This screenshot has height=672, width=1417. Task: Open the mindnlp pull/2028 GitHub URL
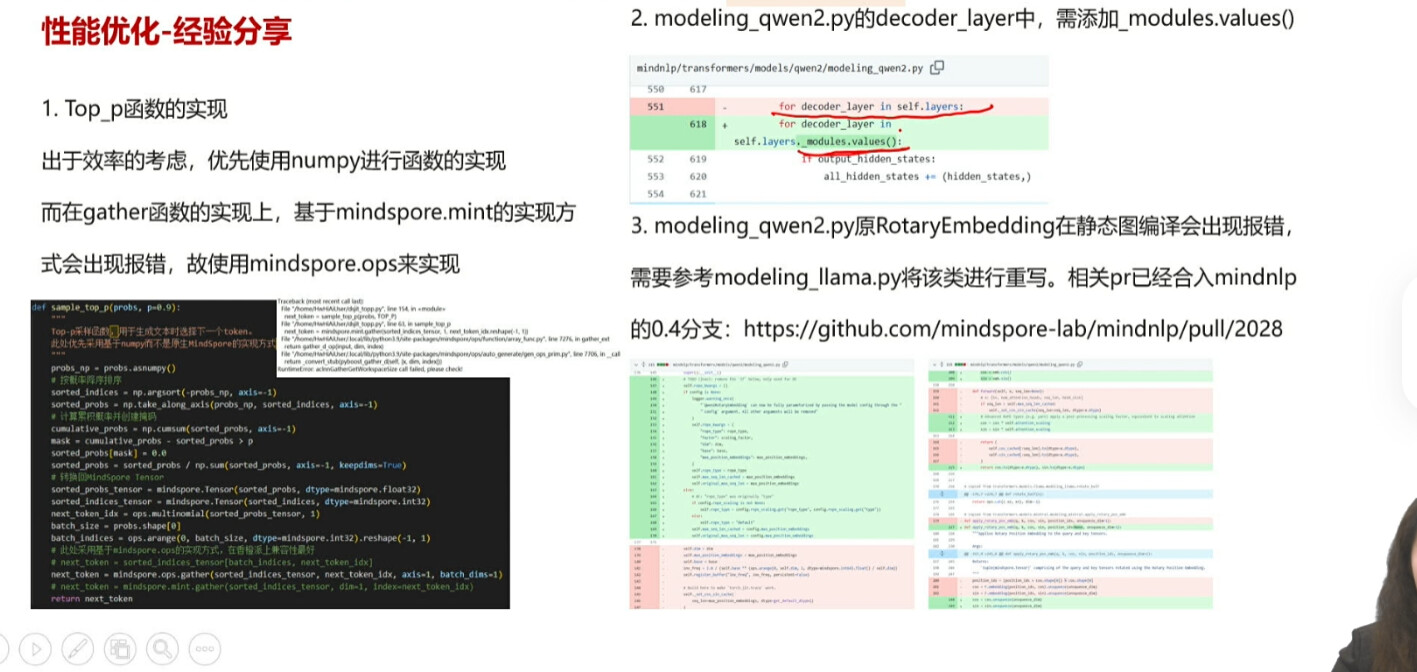(x=1013, y=329)
